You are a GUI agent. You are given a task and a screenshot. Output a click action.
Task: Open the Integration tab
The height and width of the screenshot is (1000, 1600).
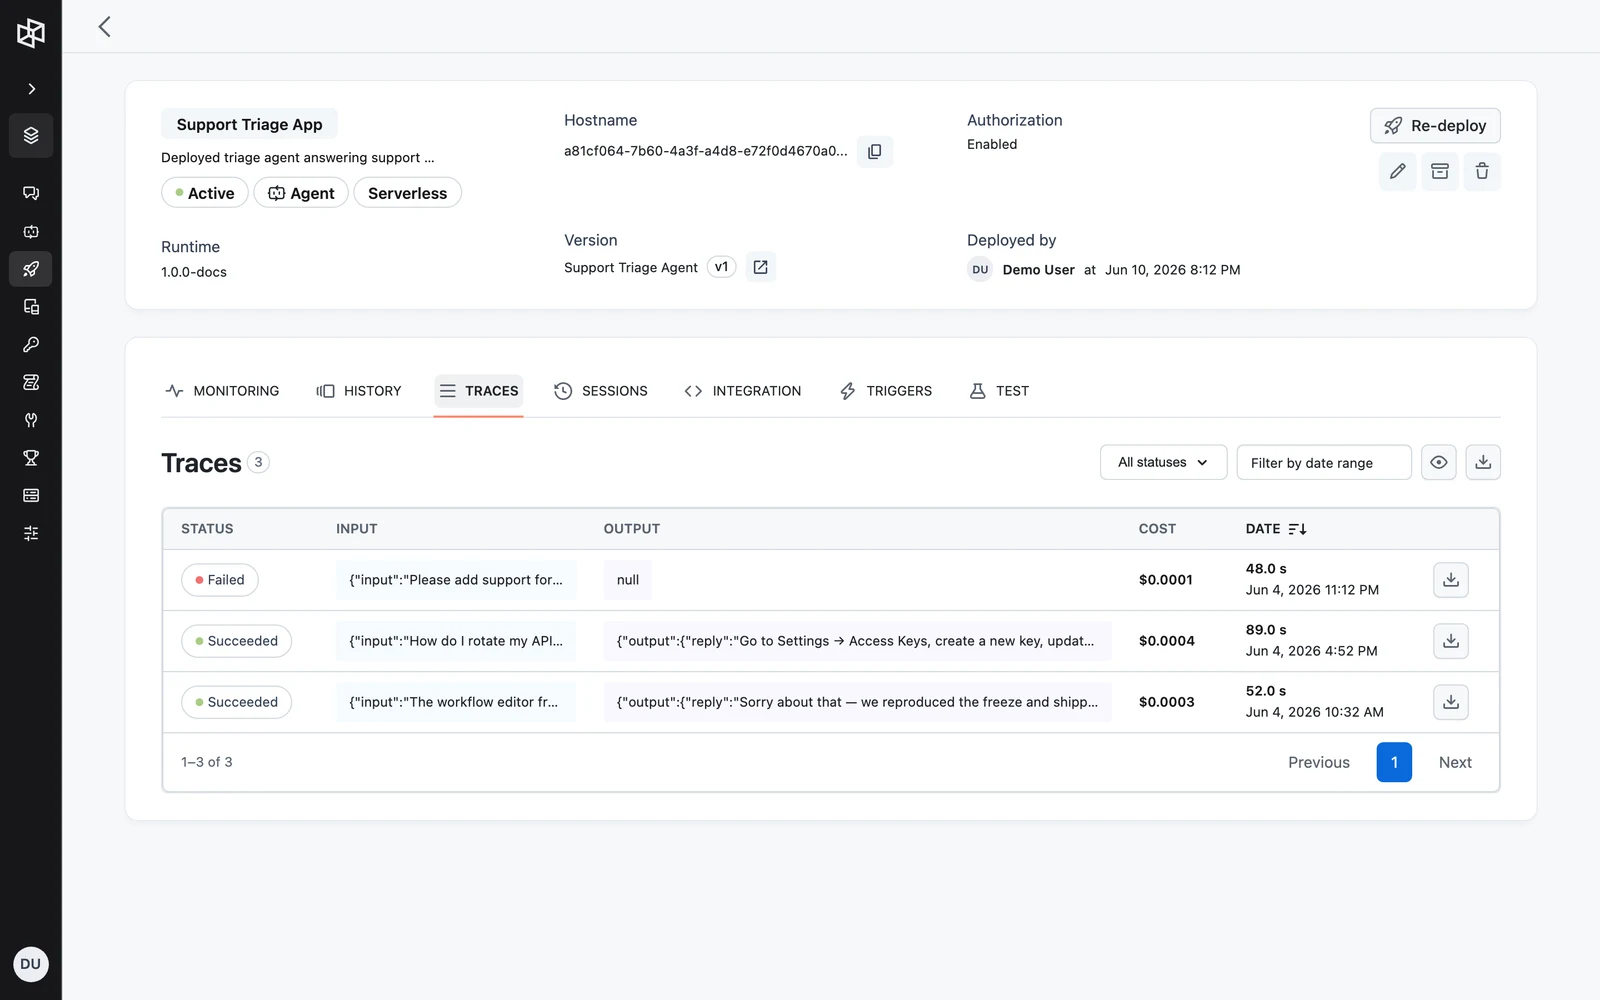click(x=743, y=391)
